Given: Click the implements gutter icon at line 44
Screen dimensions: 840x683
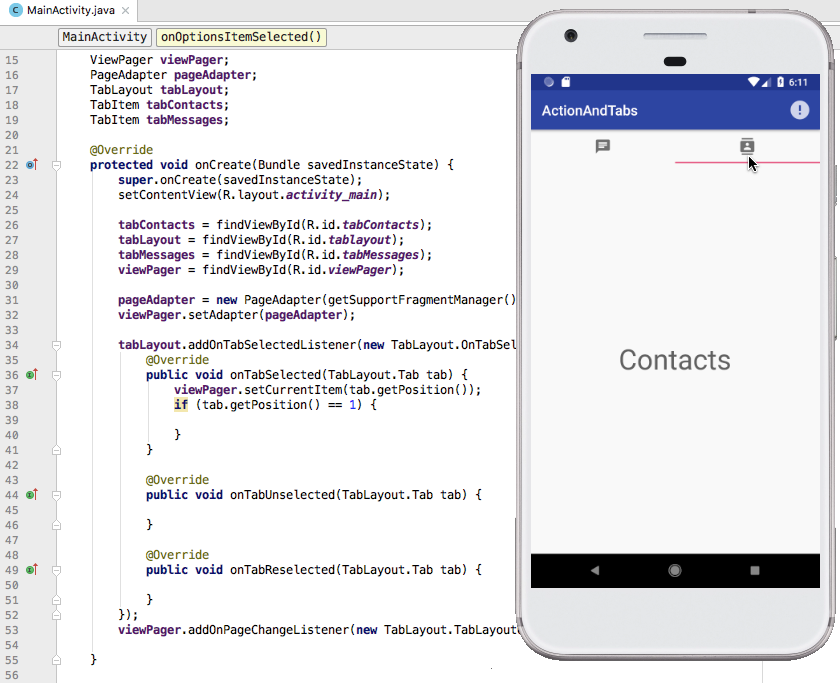Looking at the screenshot, I should tap(32, 494).
